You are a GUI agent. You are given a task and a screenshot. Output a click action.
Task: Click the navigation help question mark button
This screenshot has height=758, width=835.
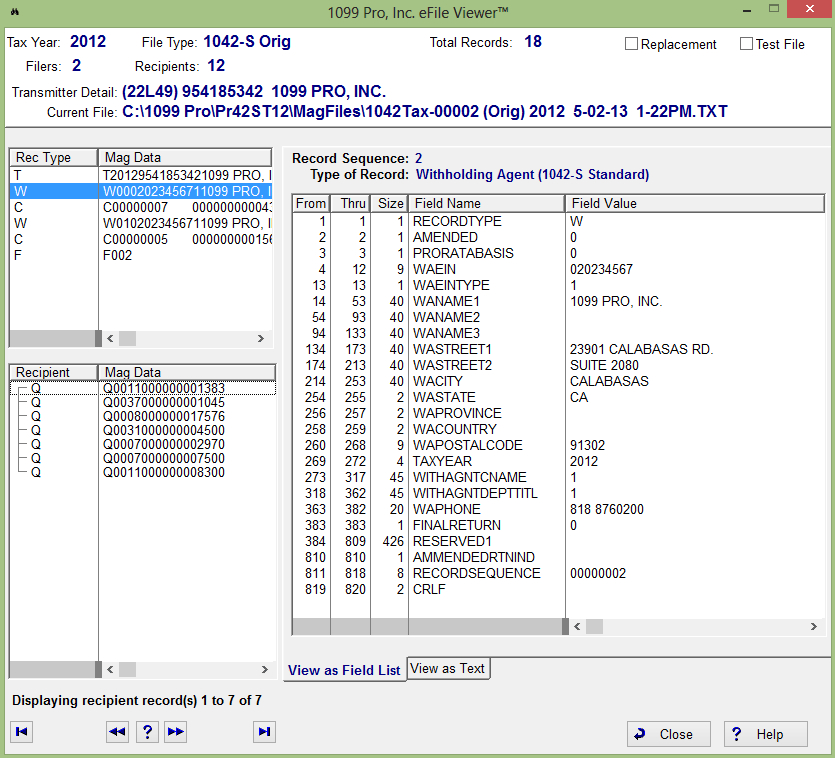[147, 733]
